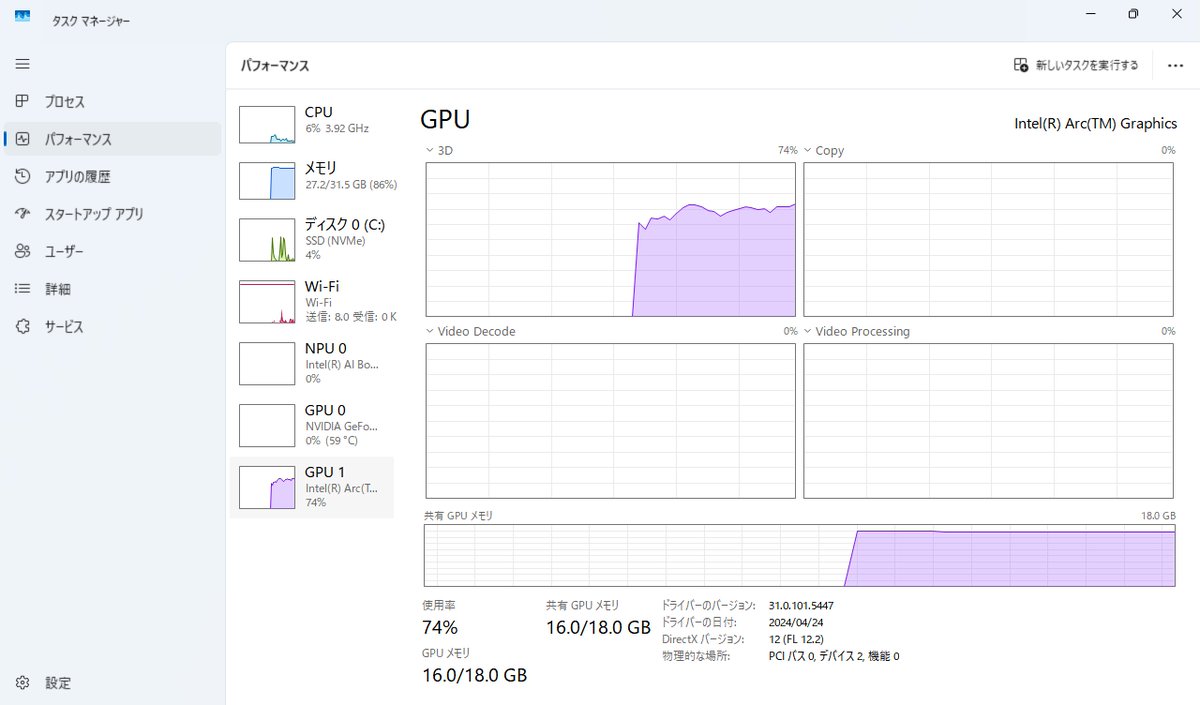Switch to 詳細 page

[112, 289]
